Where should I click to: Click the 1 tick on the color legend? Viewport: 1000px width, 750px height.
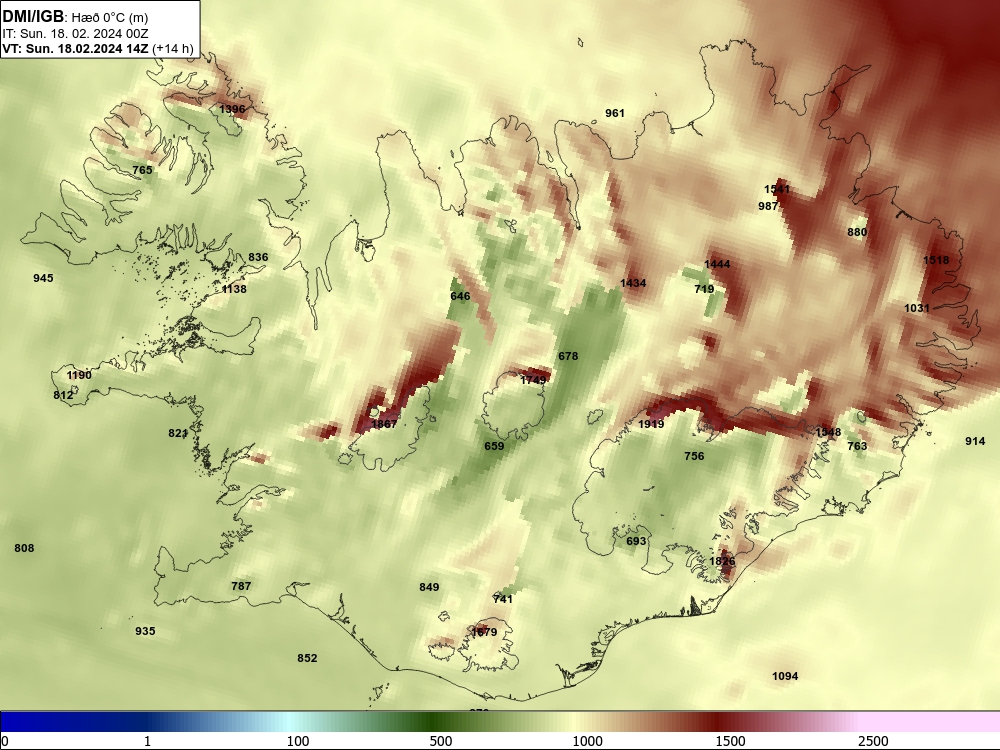click(x=147, y=741)
